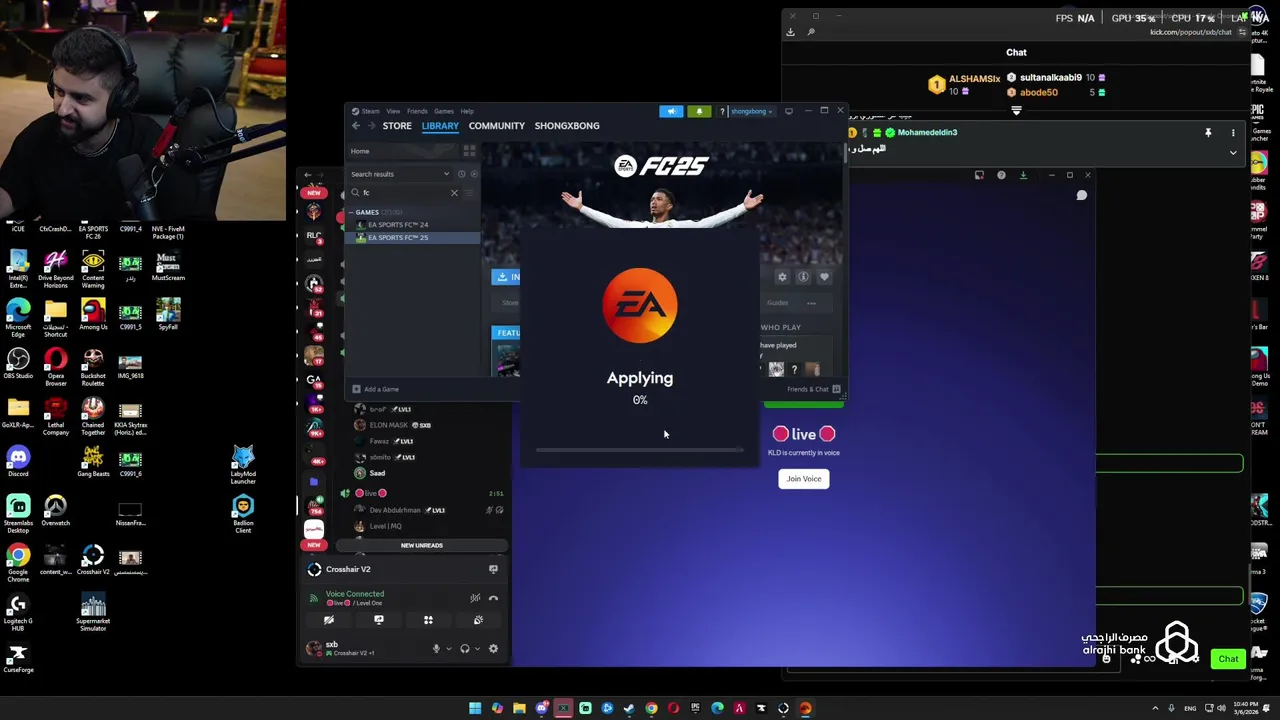
Task: Expand pinned message chevron in Kick chat
Action: pyautogui.click(x=1233, y=153)
